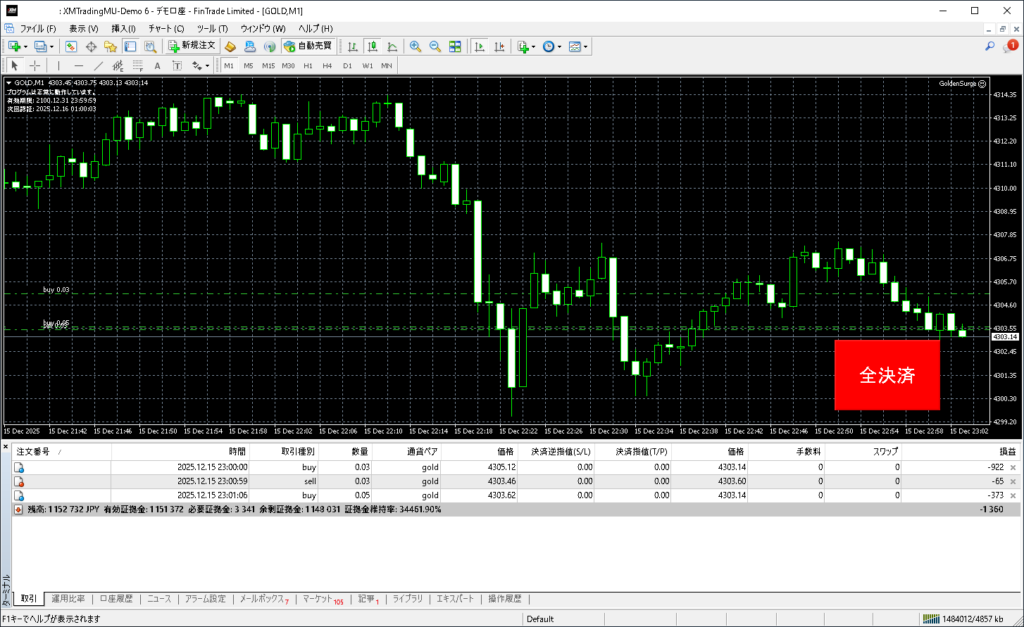Expand the chart periods clock dropdown
Screen dimensions: 1024x627
561,46
